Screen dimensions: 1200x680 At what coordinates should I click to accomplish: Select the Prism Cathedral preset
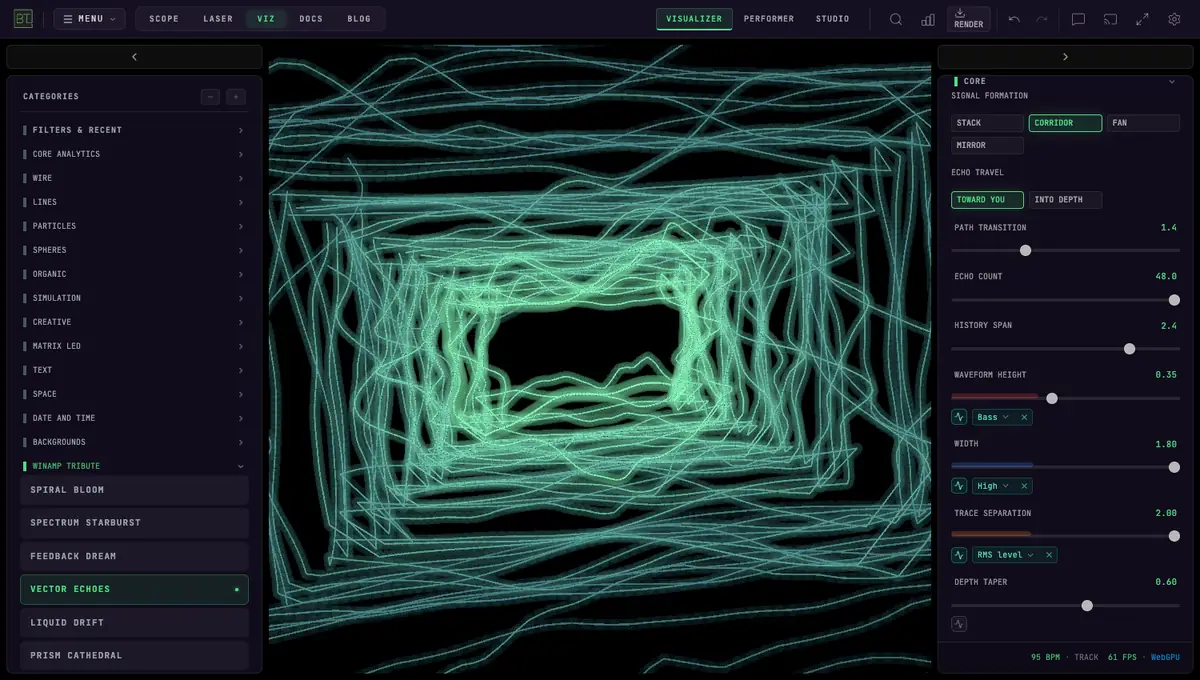pos(134,655)
